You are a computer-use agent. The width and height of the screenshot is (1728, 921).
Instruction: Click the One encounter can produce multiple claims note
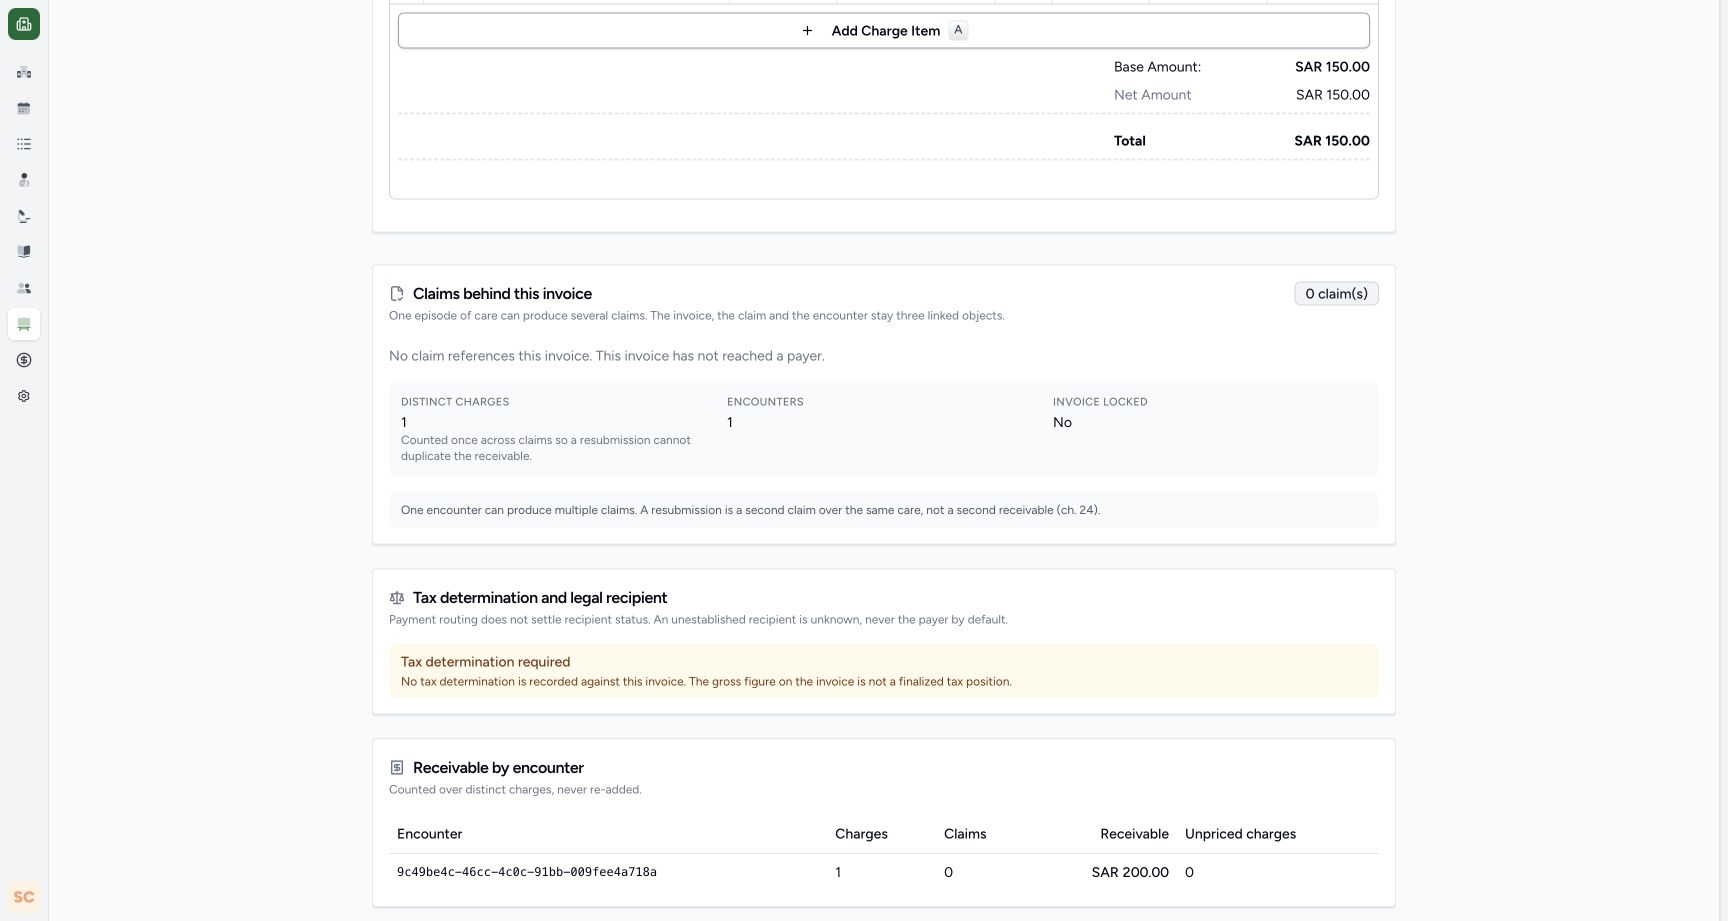(750, 510)
